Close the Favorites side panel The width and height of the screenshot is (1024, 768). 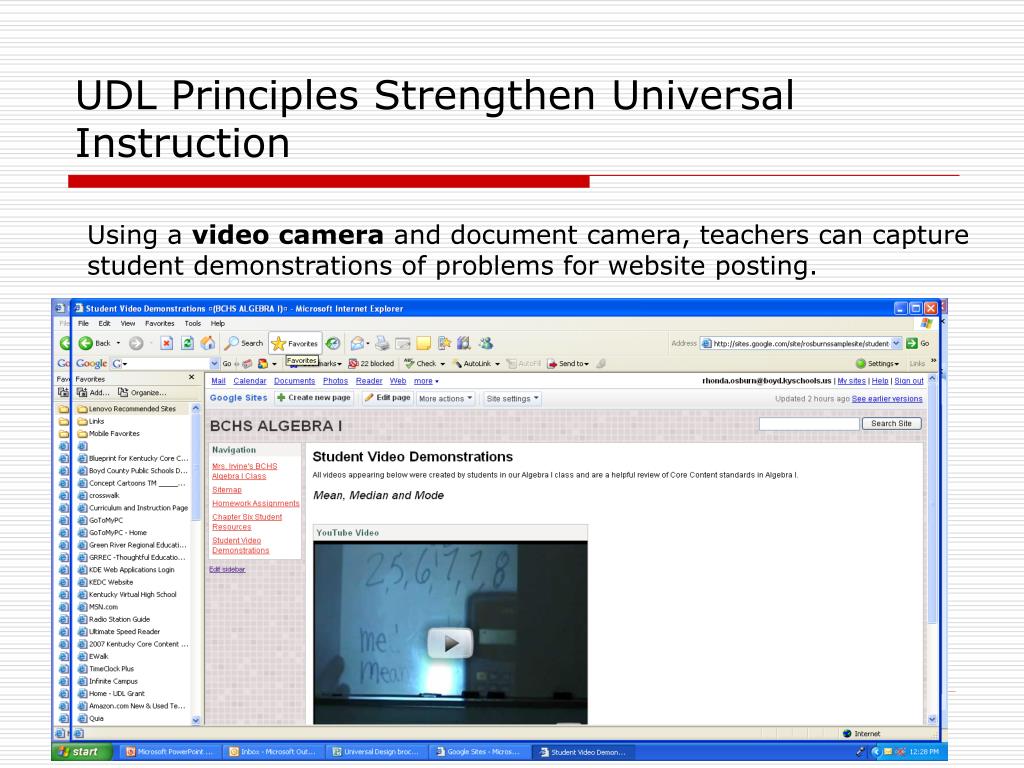click(x=192, y=378)
